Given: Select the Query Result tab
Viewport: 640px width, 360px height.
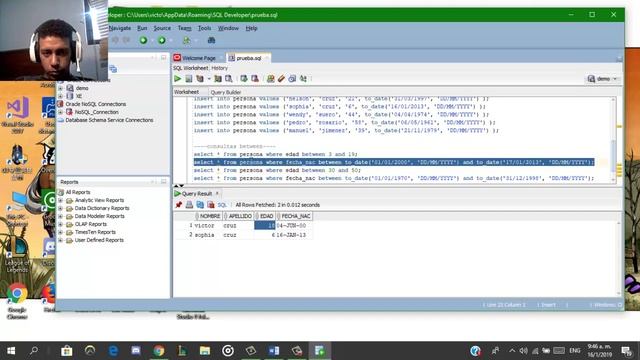Looking at the screenshot, I should click(x=197, y=193).
